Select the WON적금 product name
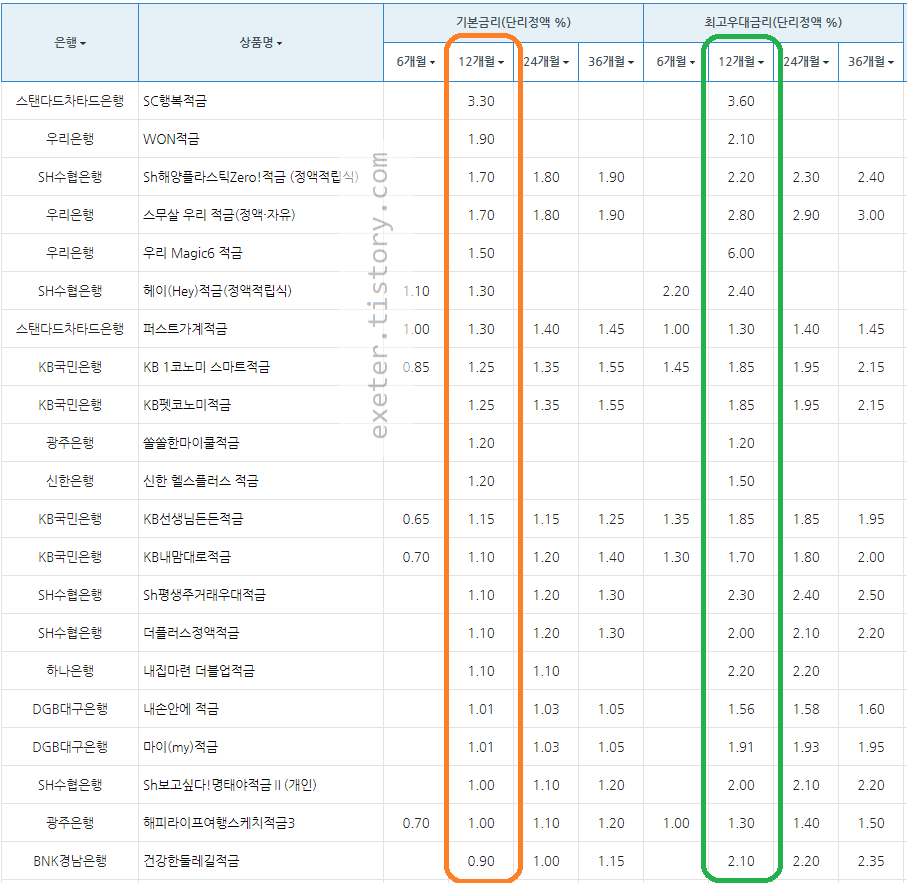Image resolution: width=907 pixels, height=883 pixels. pos(171,139)
